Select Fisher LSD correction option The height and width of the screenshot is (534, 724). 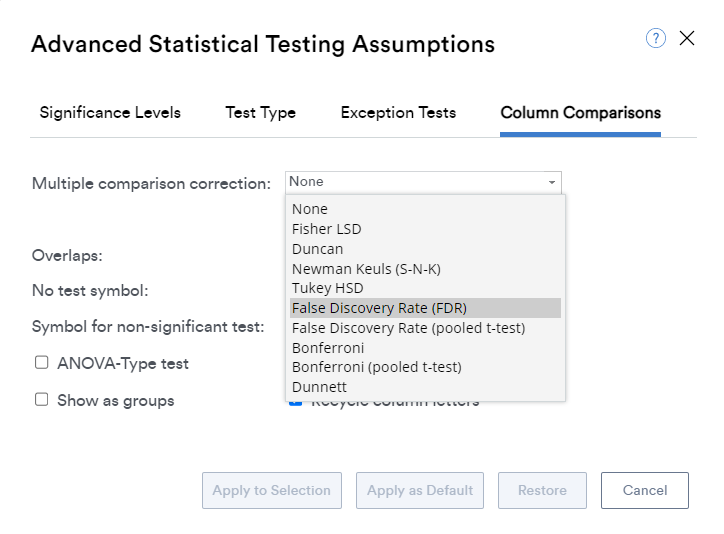(327, 229)
